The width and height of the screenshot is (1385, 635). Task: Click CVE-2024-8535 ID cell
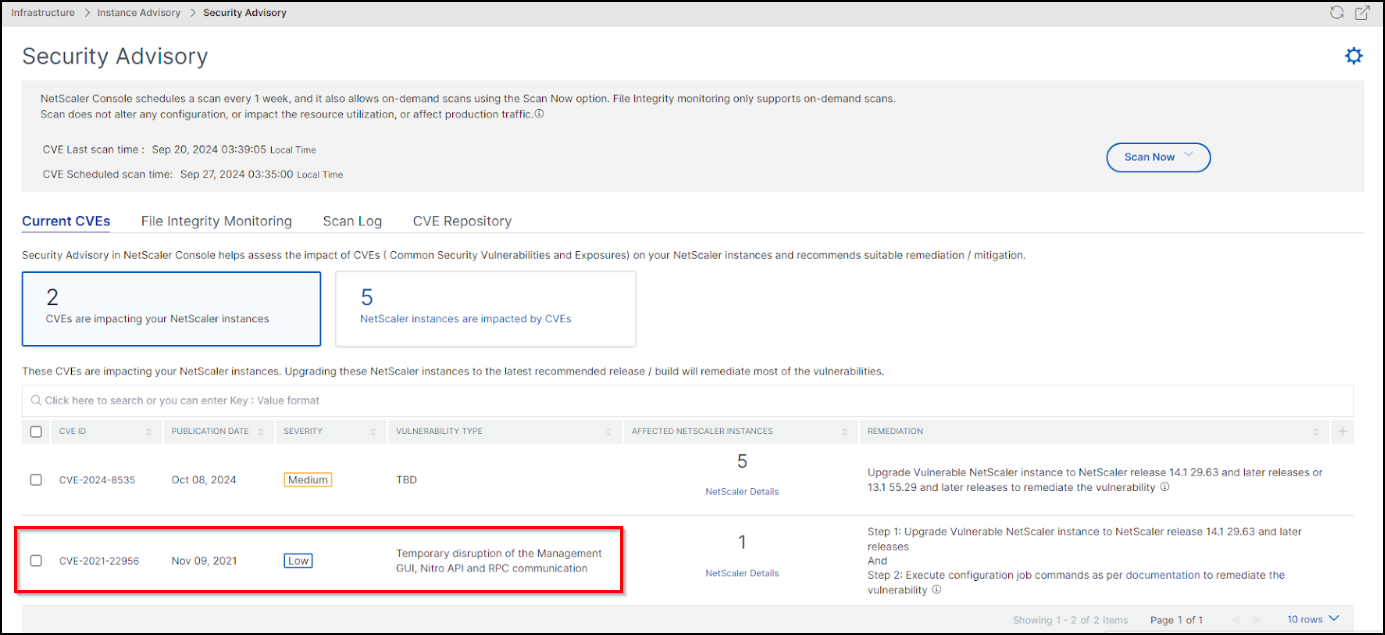coord(97,480)
